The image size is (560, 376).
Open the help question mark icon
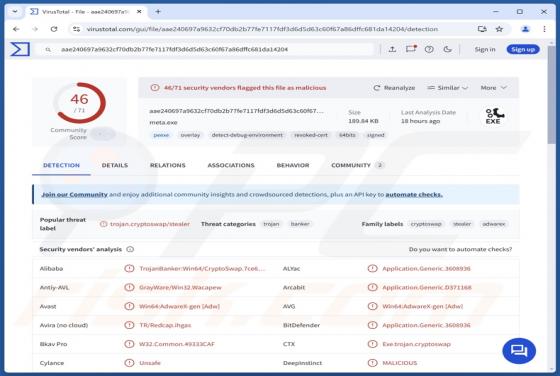coord(429,49)
